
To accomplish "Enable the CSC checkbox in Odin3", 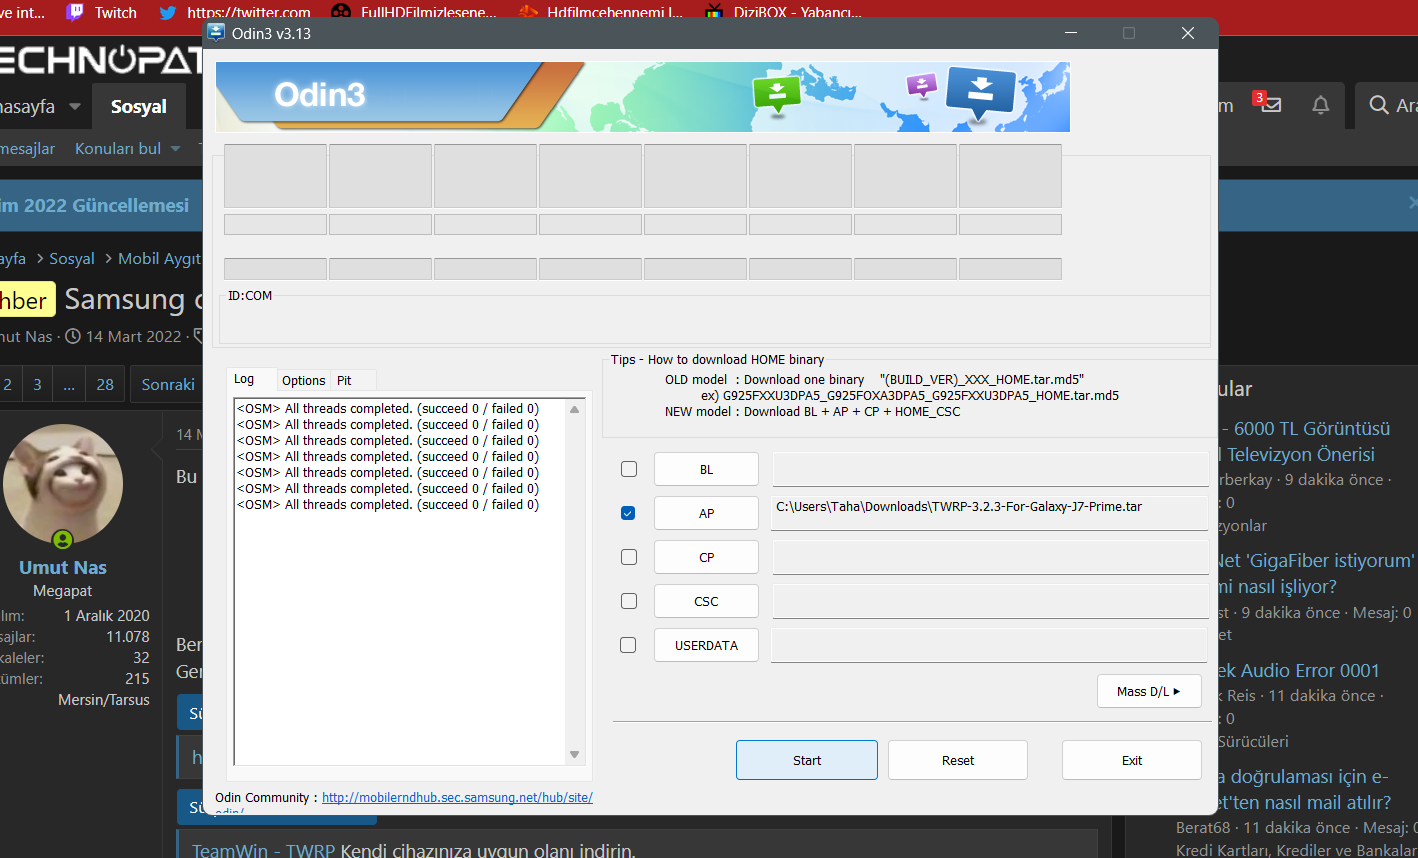I will tap(629, 601).
